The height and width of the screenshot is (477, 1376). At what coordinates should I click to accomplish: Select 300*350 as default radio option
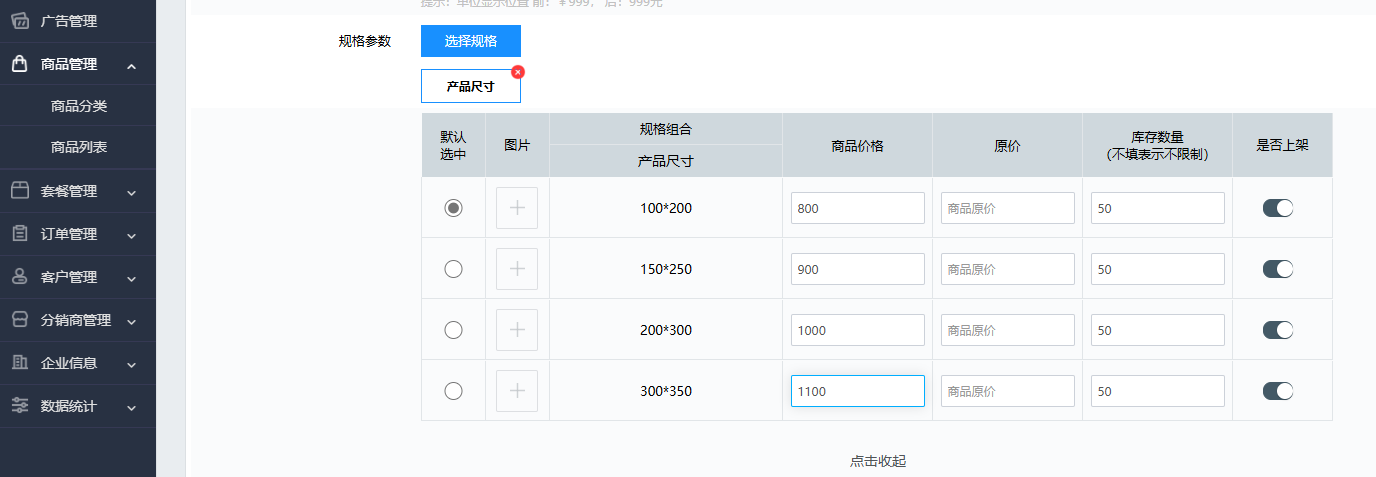[453, 391]
